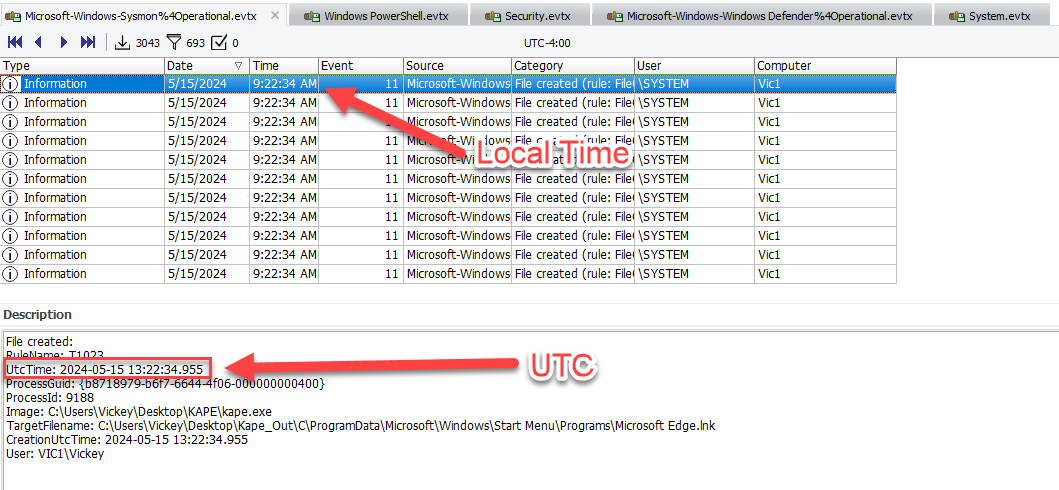The image size is (1059, 490).
Task: Go to the next event arrow
Action: click(x=63, y=42)
